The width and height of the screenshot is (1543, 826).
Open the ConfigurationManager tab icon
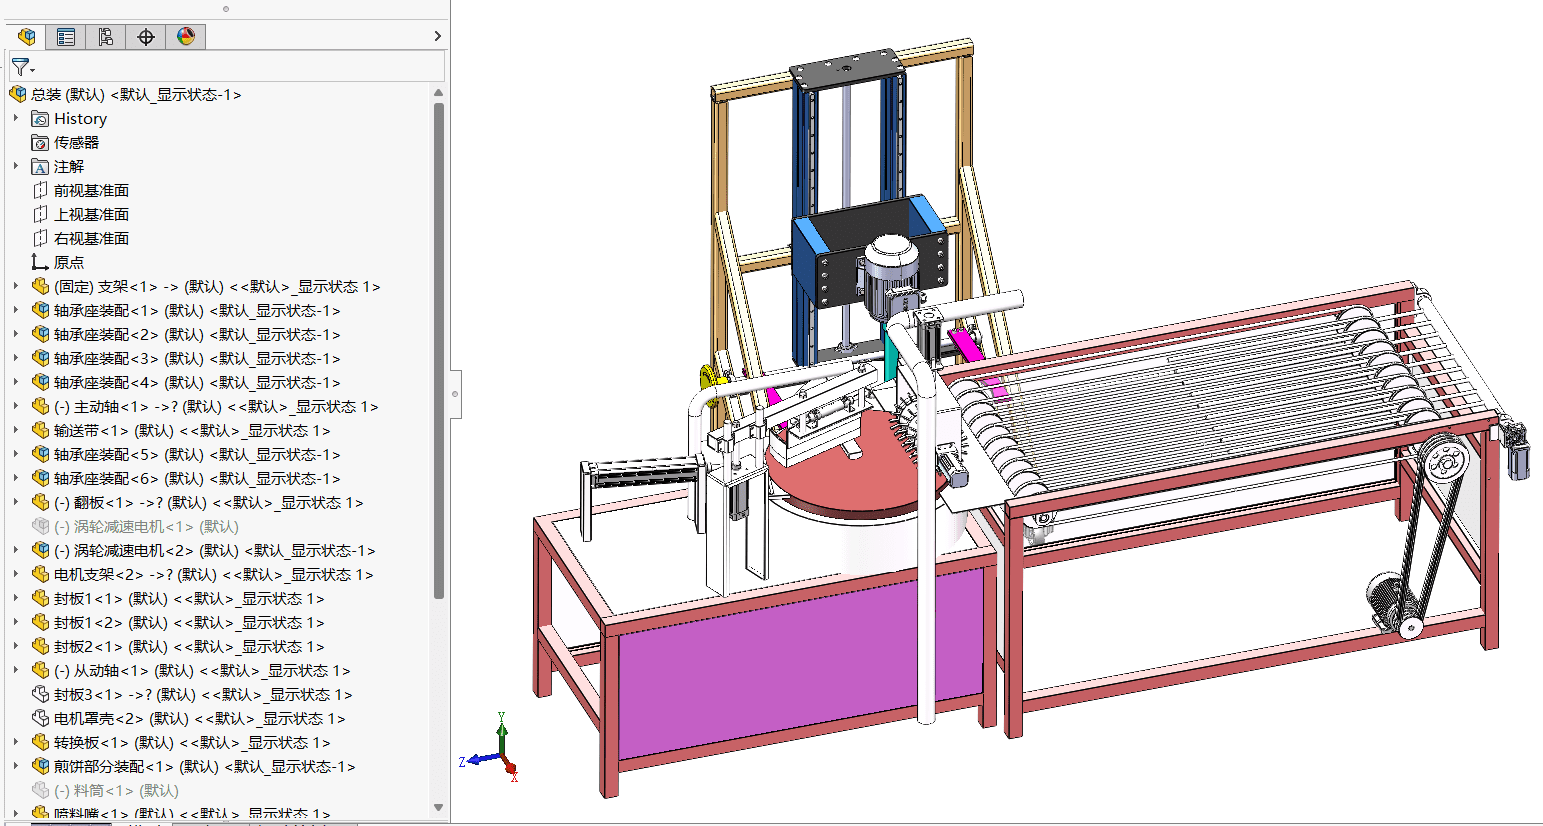pyautogui.click(x=106, y=37)
